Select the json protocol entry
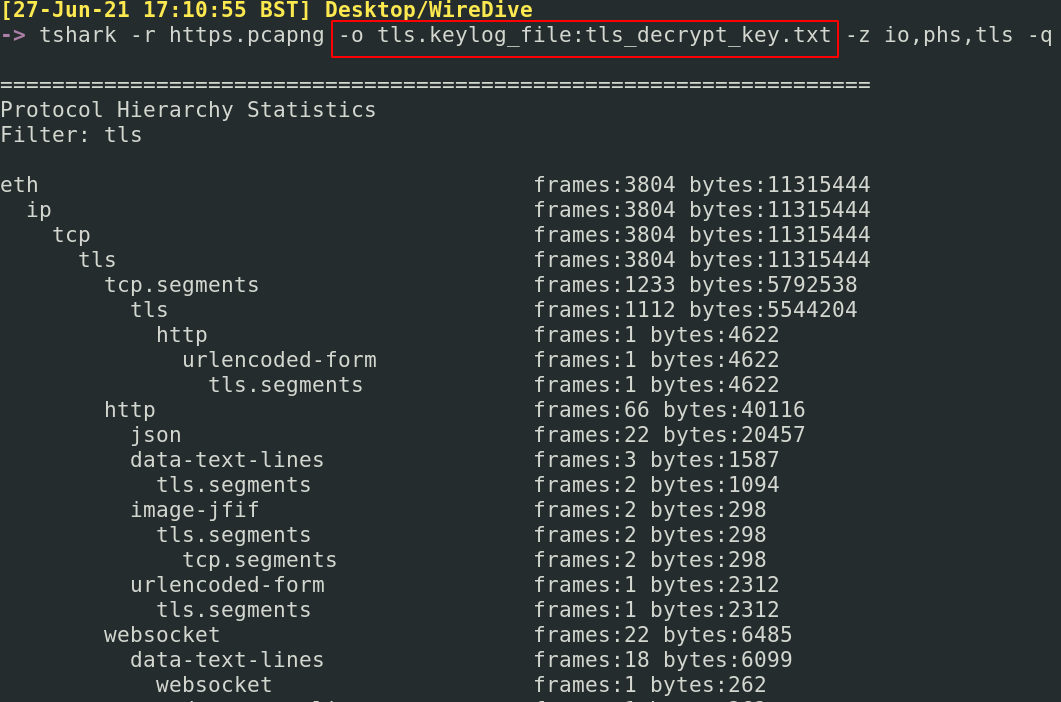This screenshot has height=702, width=1061. click(x=155, y=435)
